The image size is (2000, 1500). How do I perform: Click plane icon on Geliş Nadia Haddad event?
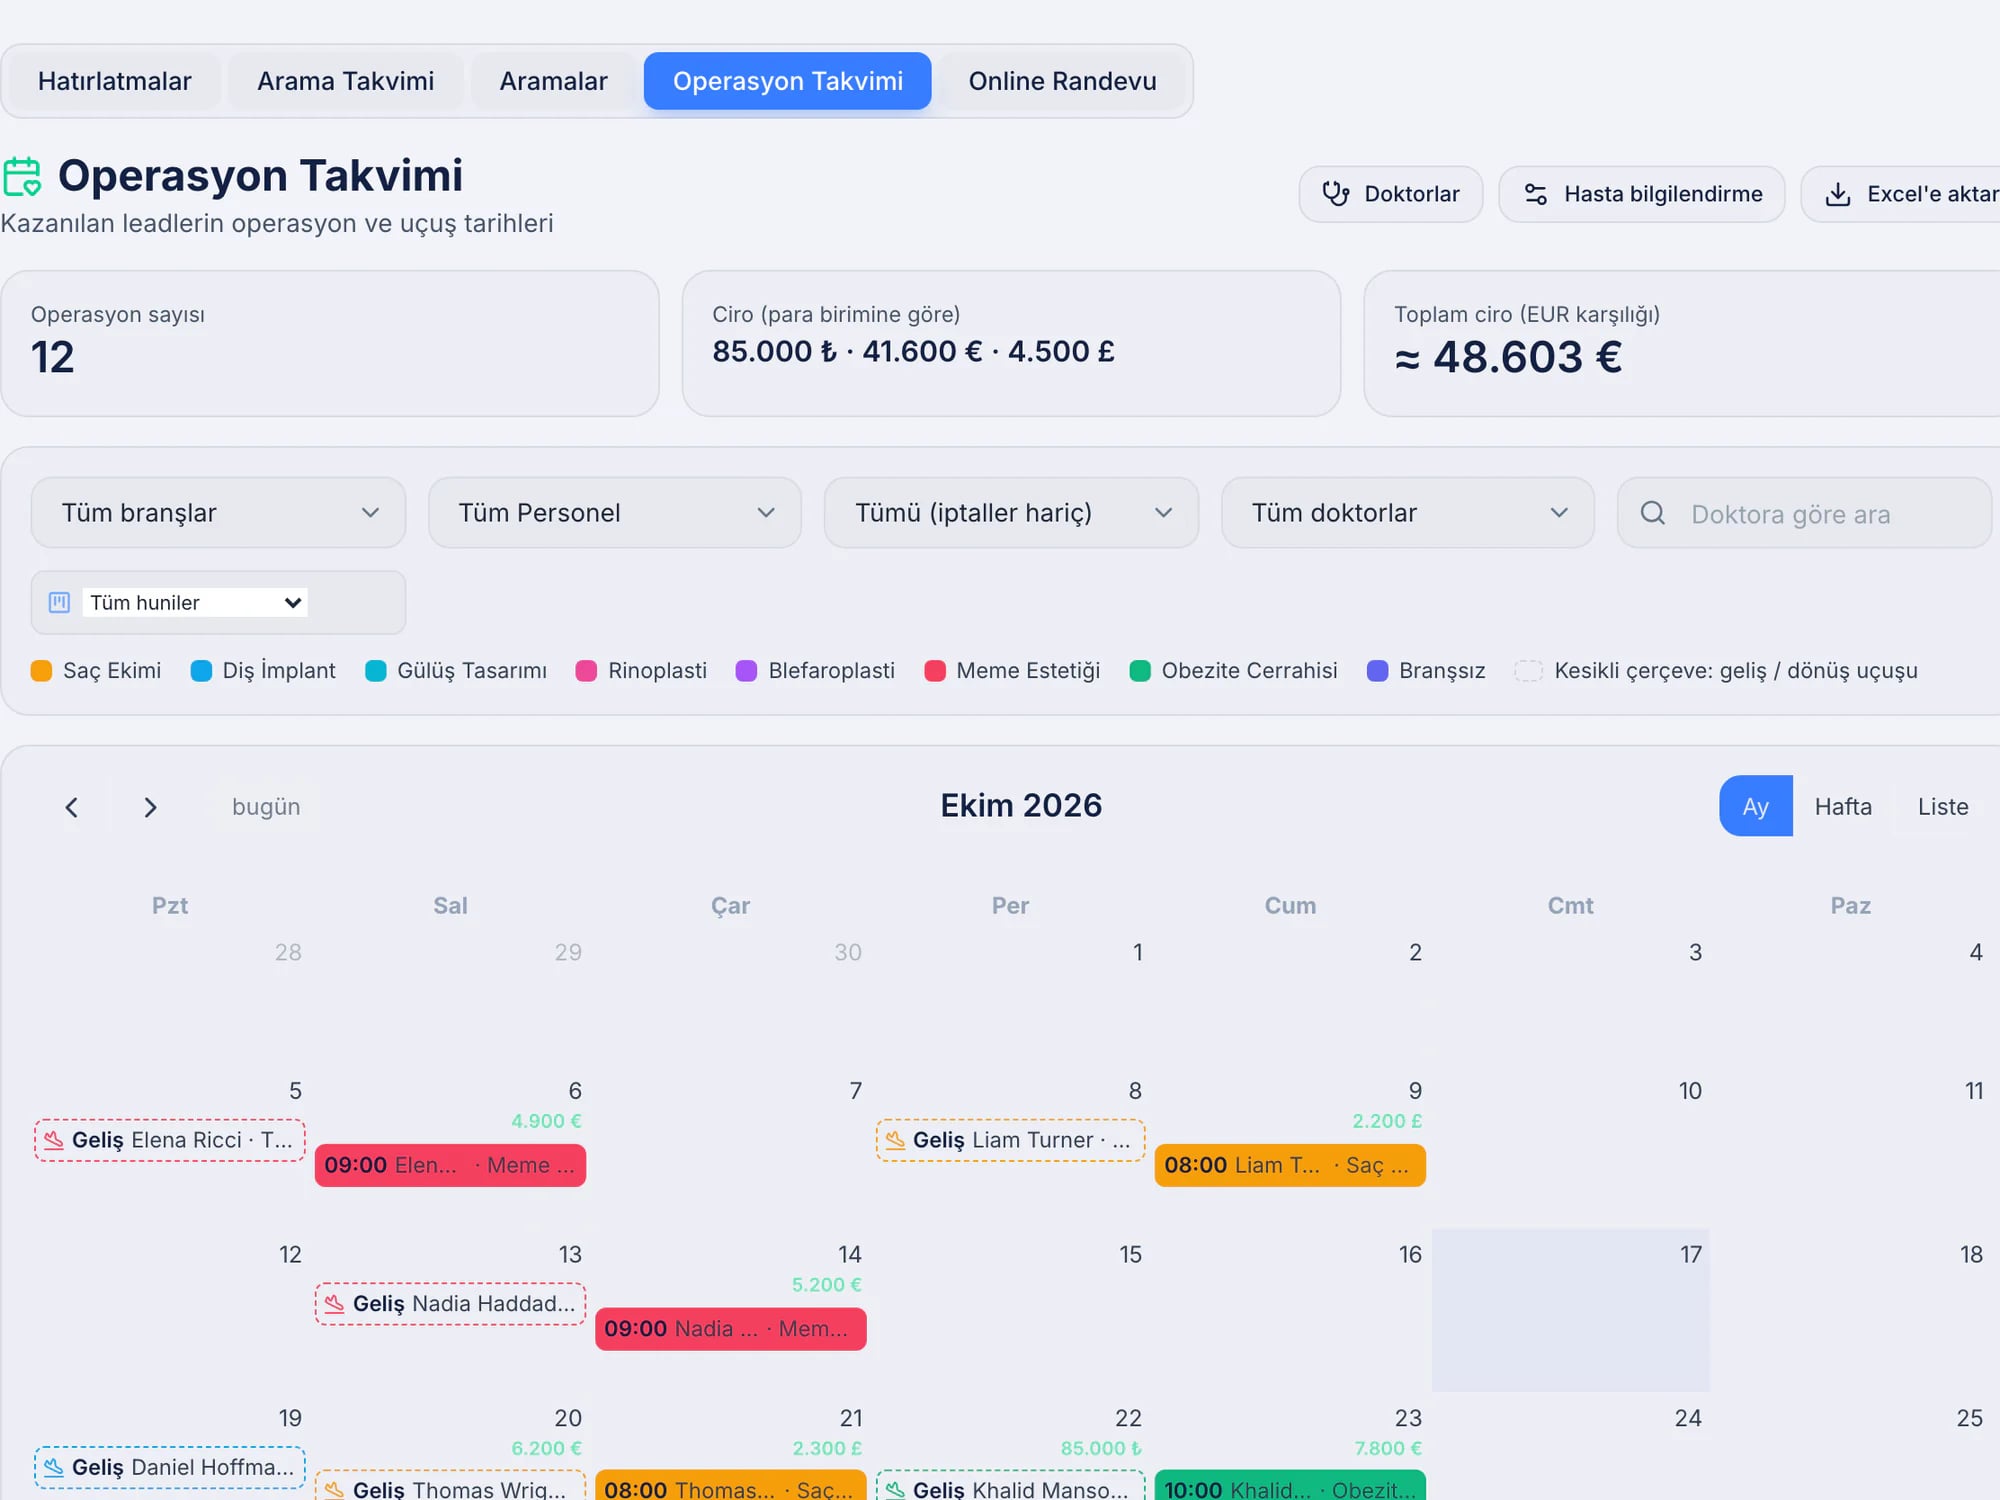tap(334, 1304)
